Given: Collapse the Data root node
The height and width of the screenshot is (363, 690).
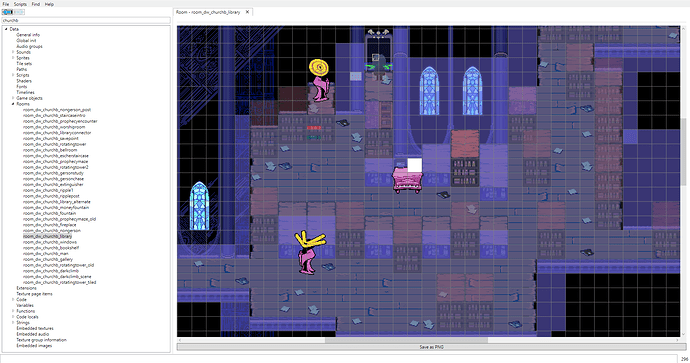Looking at the screenshot, I should (6, 29).
